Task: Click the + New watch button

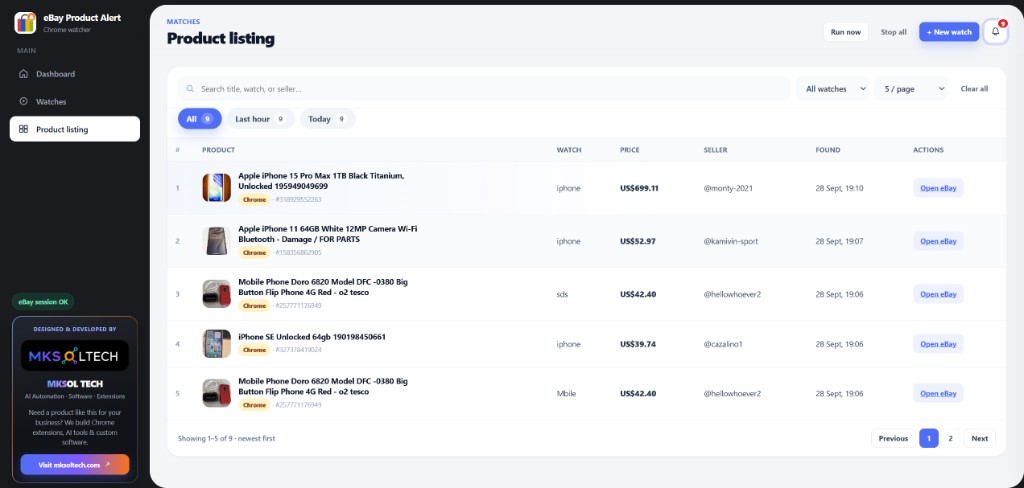Action: (949, 32)
